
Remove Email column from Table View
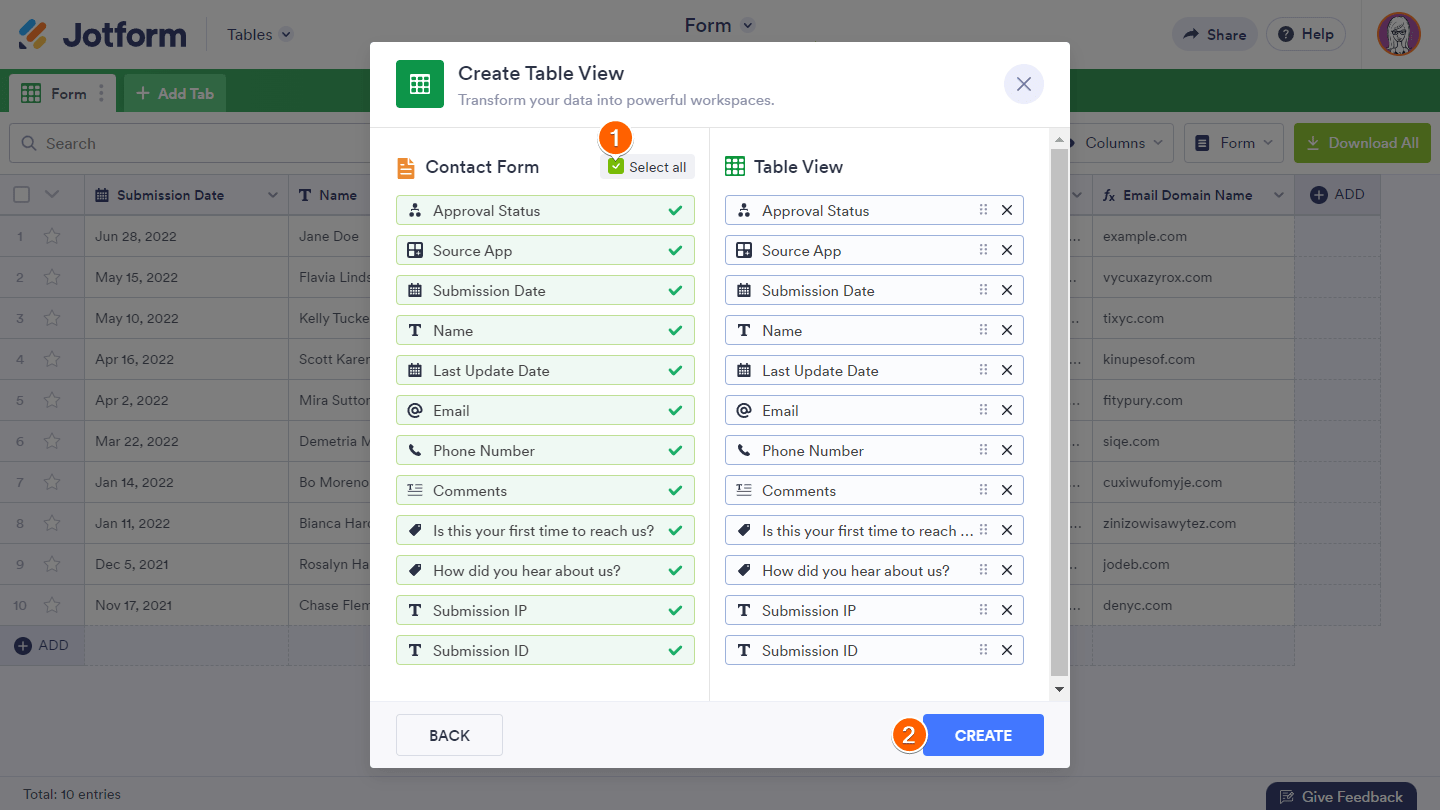(1007, 410)
